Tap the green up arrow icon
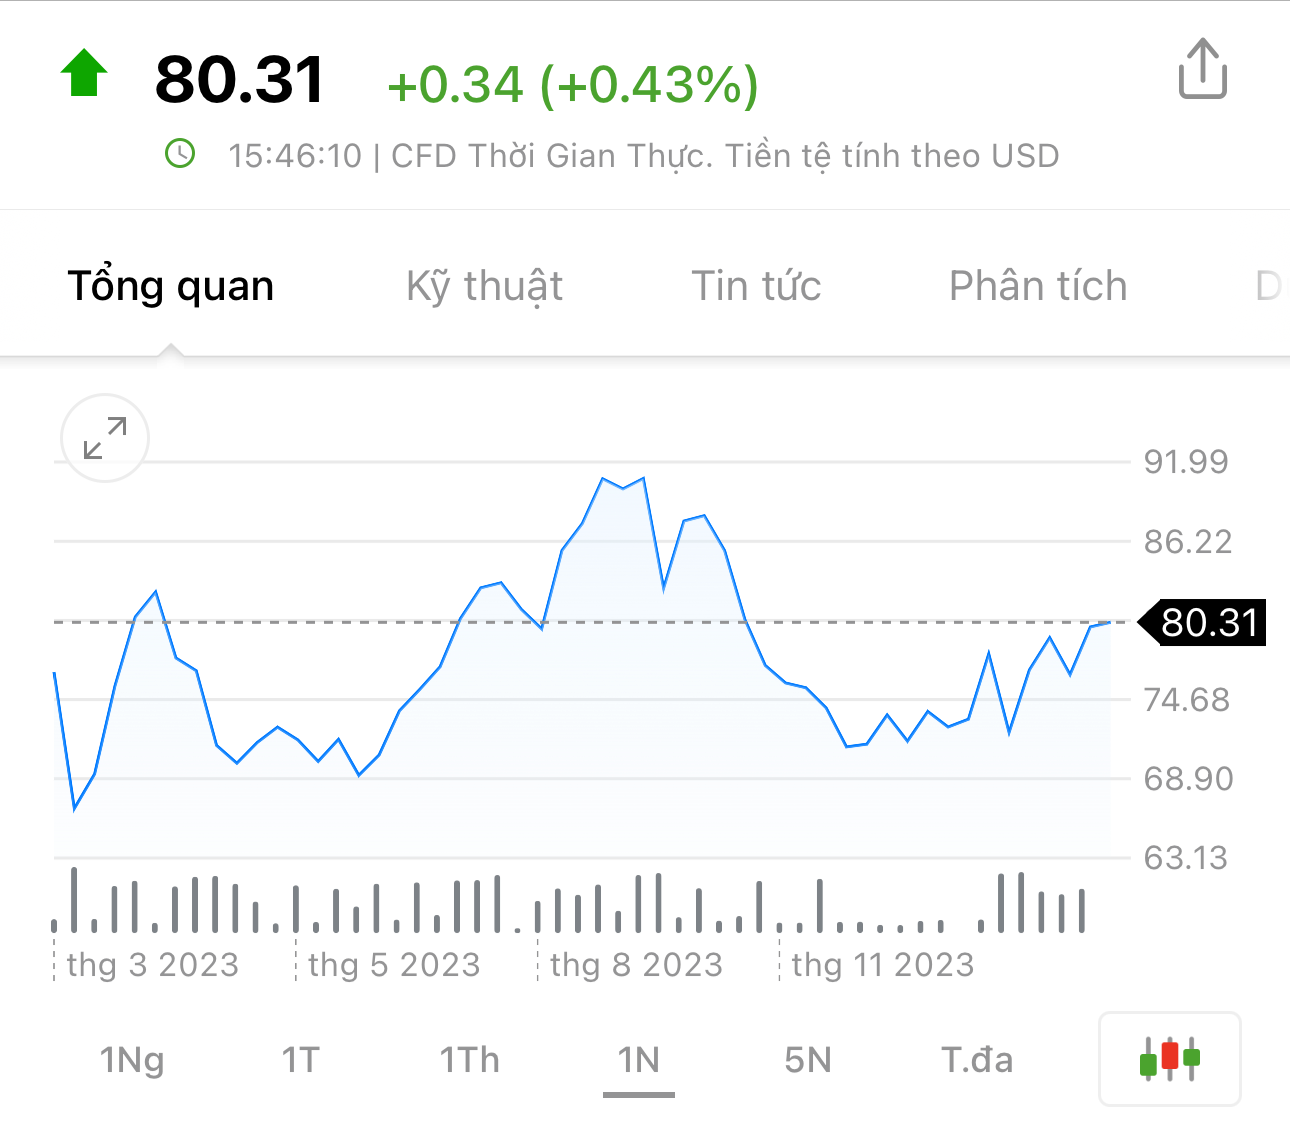The height and width of the screenshot is (1137, 1290). click(x=84, y=73)
